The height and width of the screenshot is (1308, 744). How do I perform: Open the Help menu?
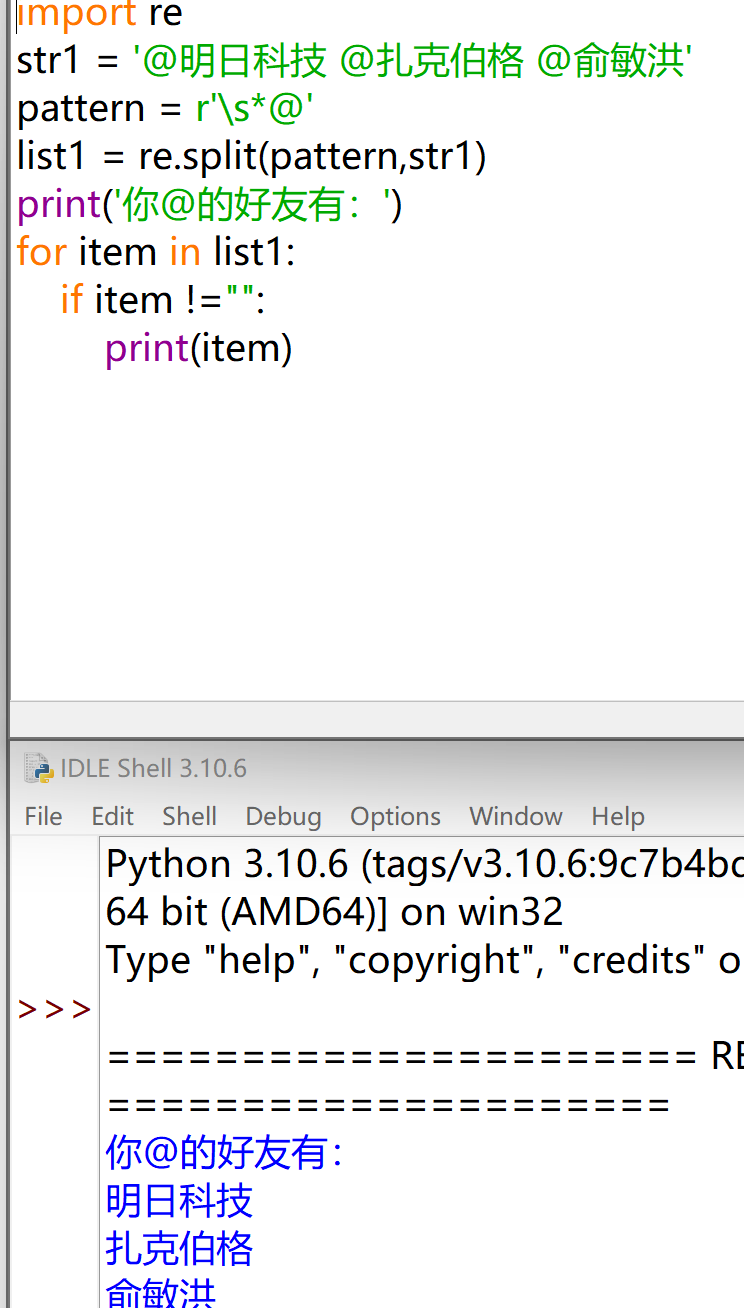coord(617,816)
